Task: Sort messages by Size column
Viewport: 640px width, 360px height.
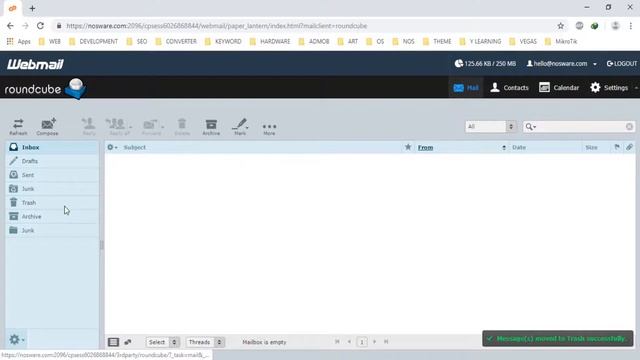Action: coord(591,147)
